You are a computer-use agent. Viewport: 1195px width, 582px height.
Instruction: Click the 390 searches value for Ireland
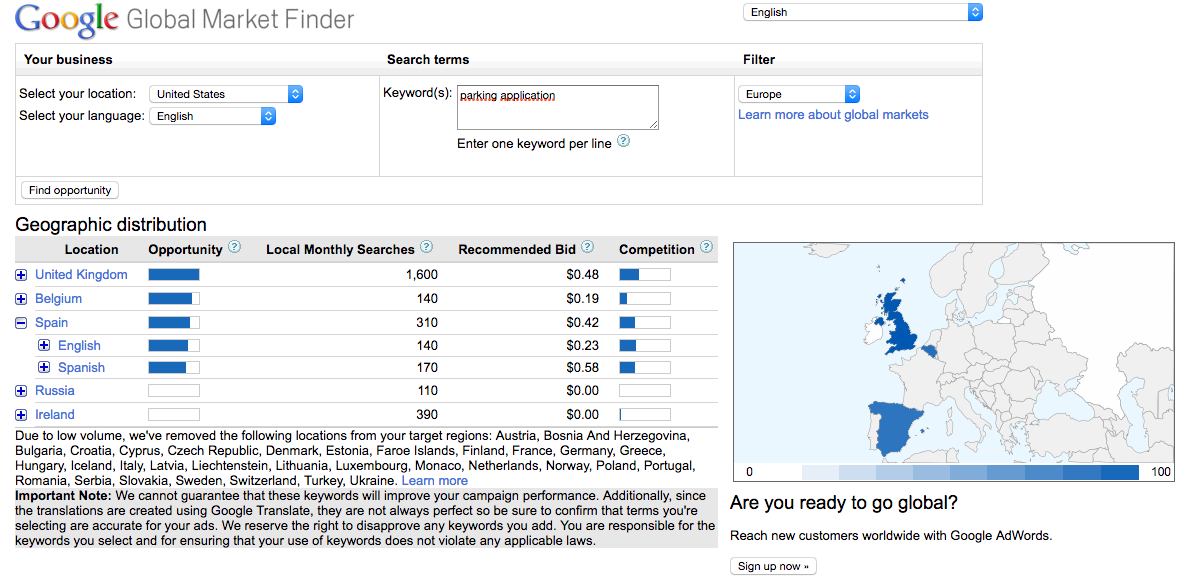(427, 415)
